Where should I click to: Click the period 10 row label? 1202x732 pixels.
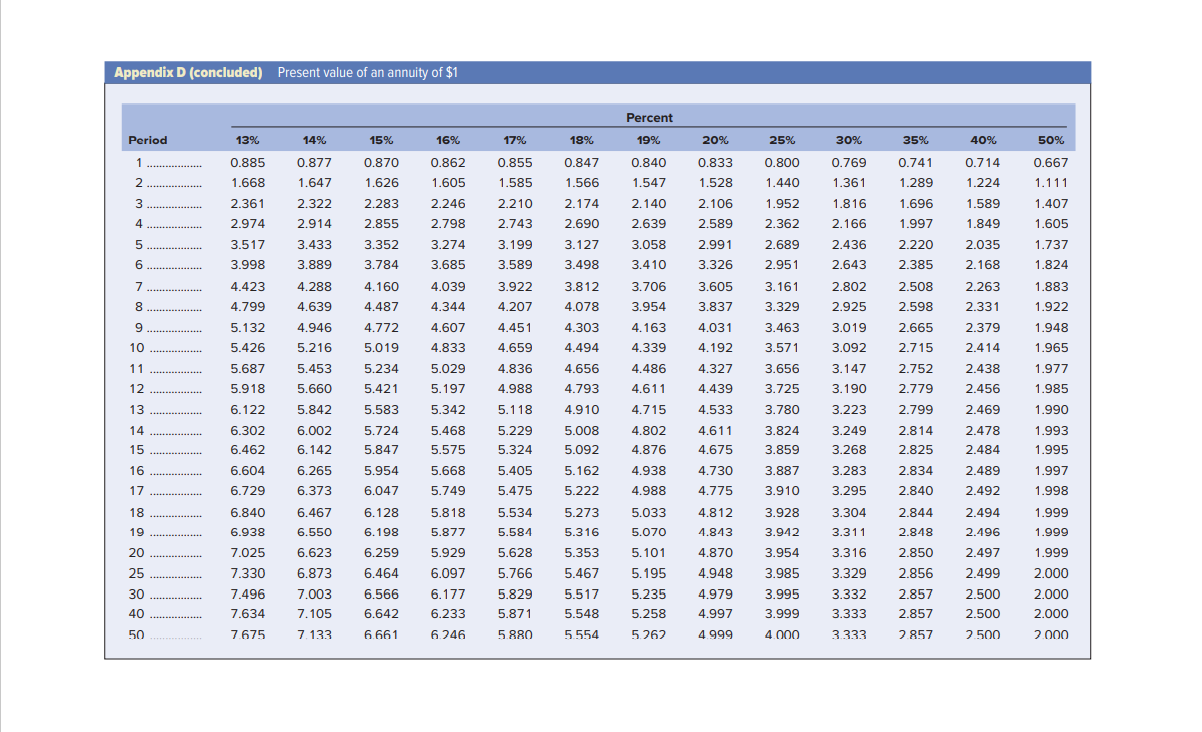137,348
